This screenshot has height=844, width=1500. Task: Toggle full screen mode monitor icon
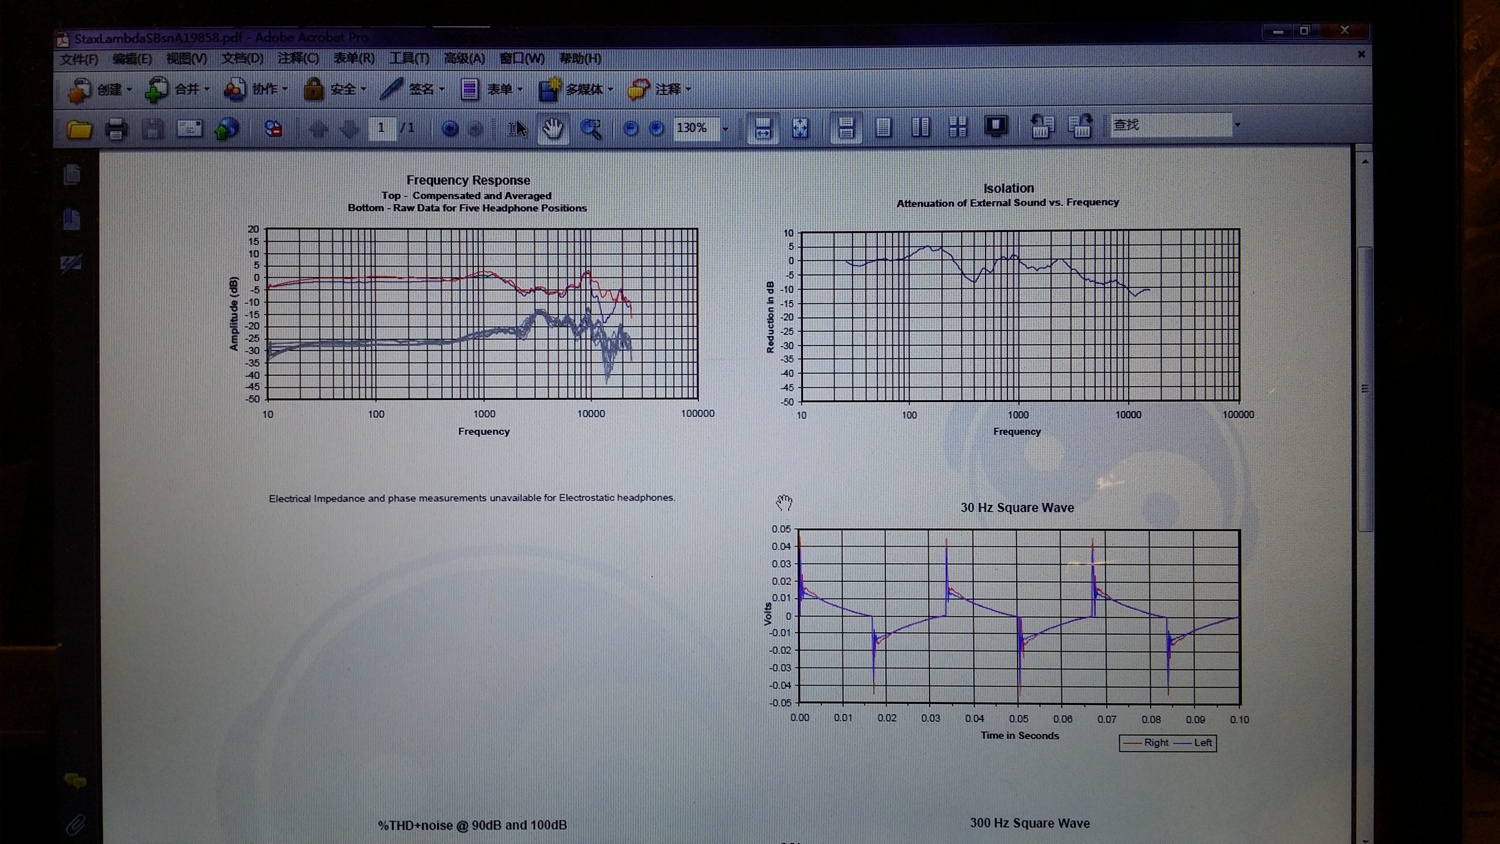(996, 127)
